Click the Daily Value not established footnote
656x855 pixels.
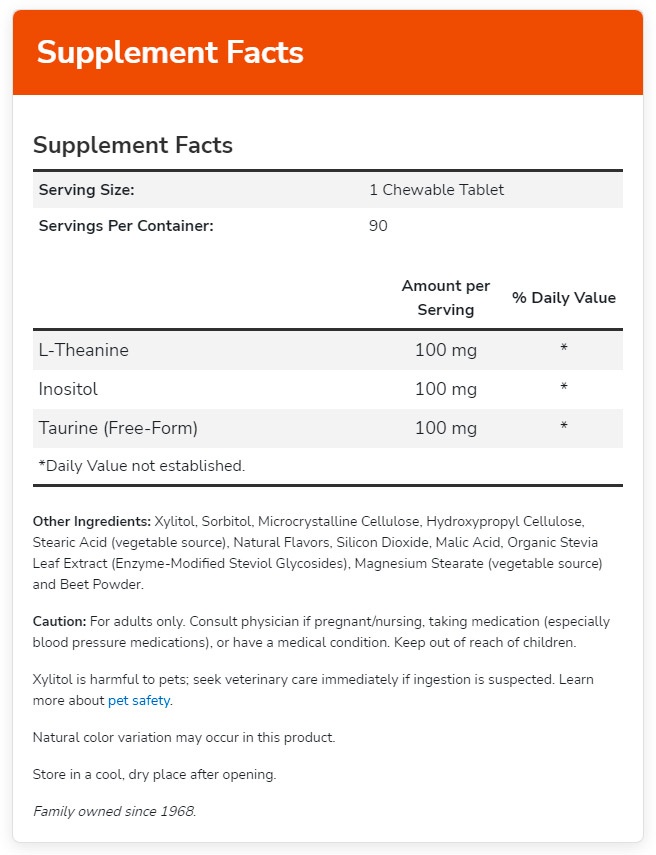click(141, 465)
